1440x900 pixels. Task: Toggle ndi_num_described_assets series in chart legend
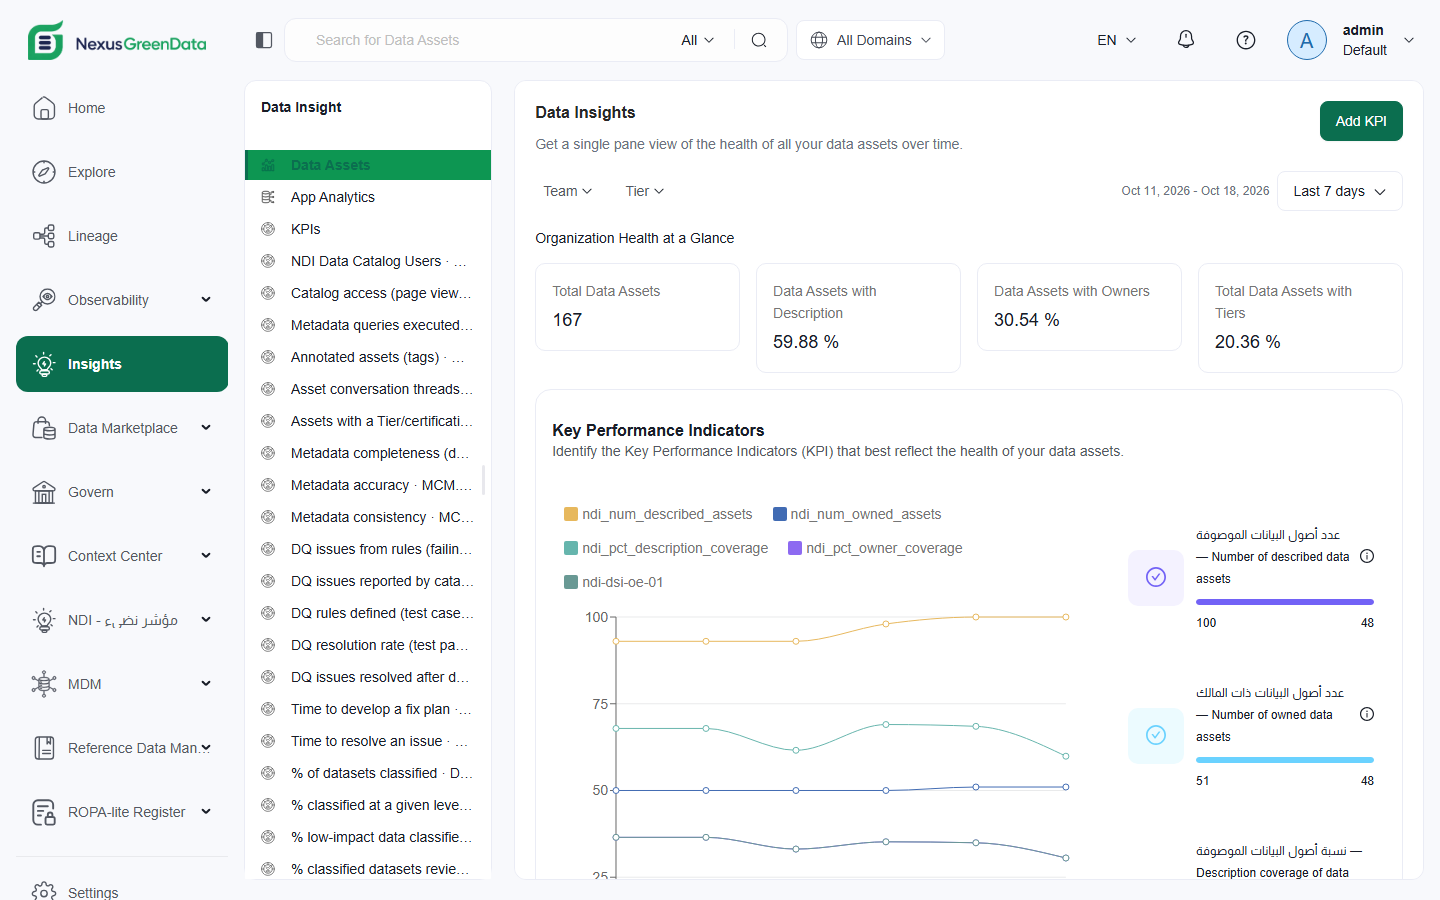click(x=658, y=514)
